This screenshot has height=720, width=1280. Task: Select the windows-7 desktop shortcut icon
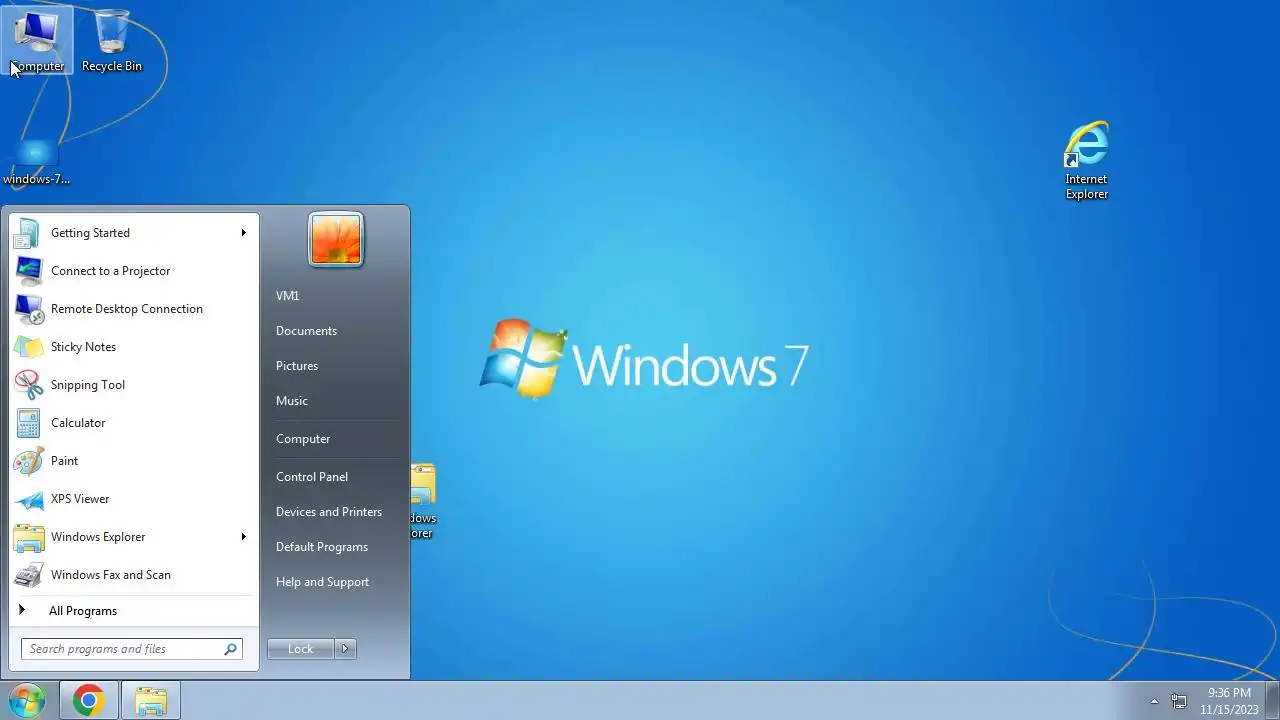[x=37, y=162]
